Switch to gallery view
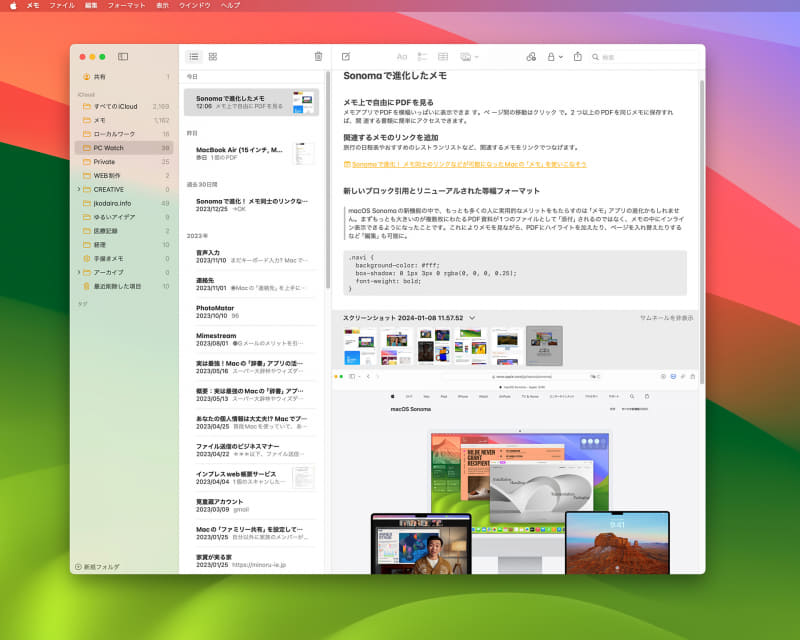Screen dimensions: 800x640 [x=213, y=56]
